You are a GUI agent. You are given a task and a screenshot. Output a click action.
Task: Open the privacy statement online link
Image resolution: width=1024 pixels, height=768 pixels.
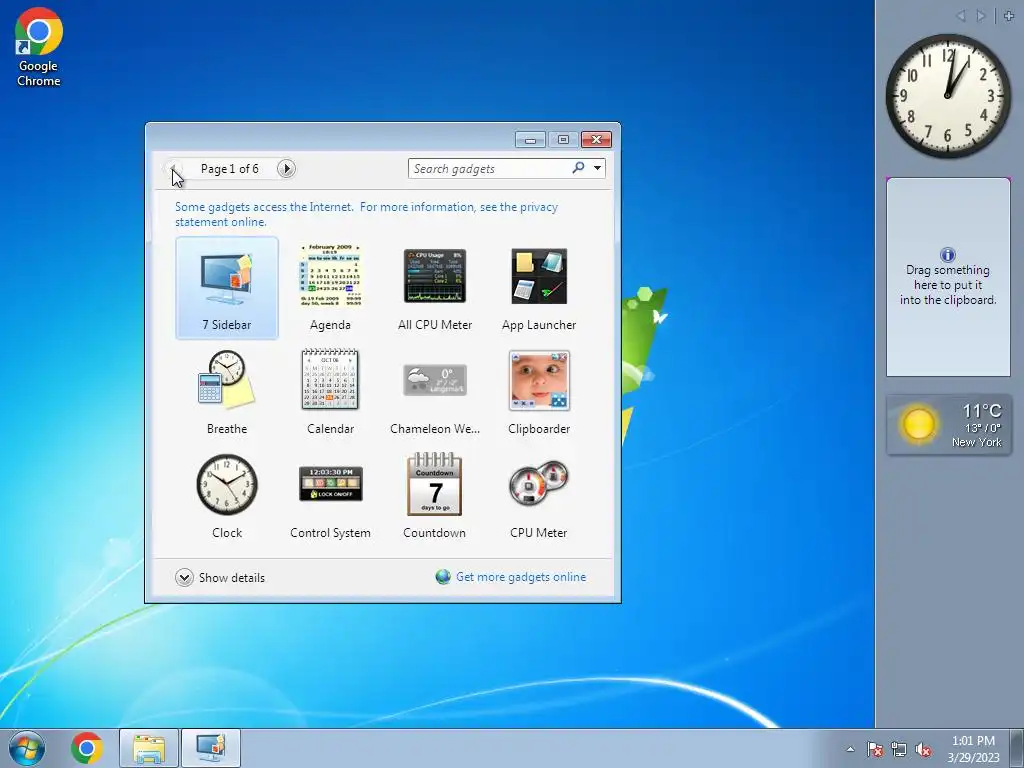(366, 214)
